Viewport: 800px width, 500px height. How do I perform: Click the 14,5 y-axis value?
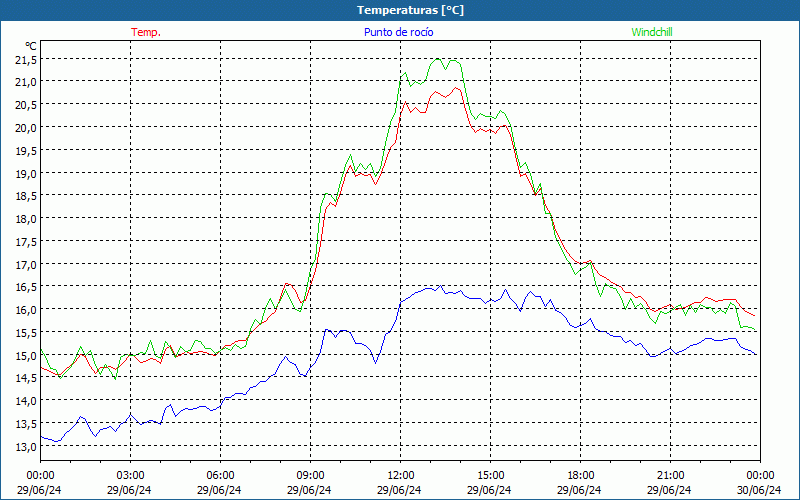(26, 378)
